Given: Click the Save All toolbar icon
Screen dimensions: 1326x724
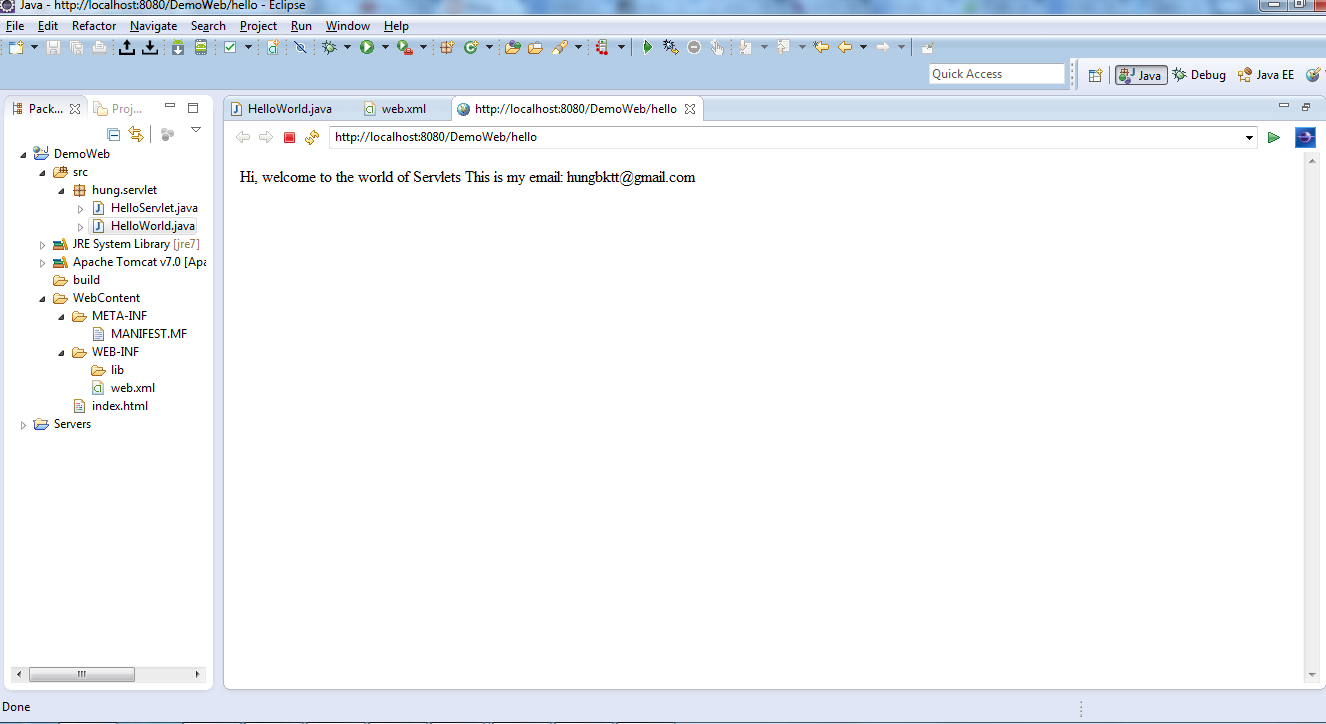Looking at the screenshot, I should pos(76,47).
